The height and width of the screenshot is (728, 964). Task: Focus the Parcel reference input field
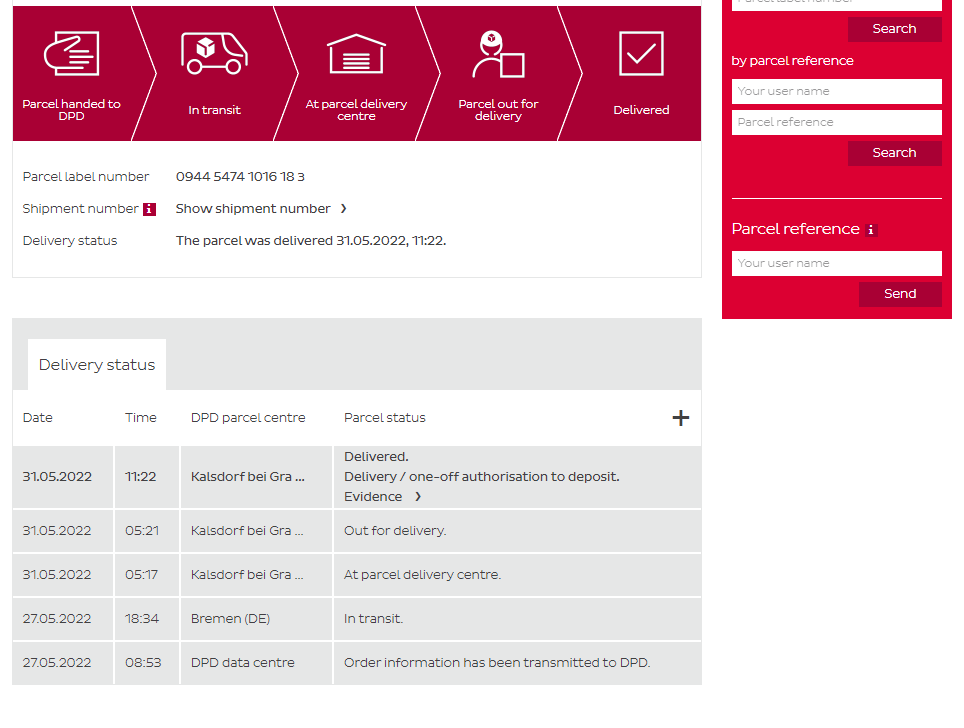(x=836, y=122)
